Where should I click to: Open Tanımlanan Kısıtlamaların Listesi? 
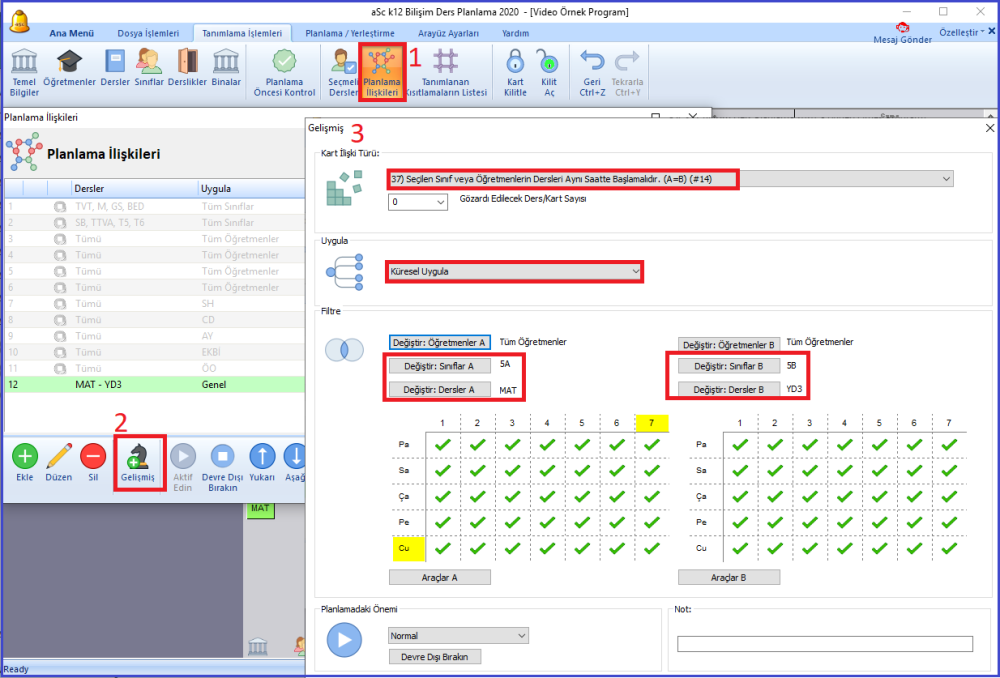click(446, 72)
